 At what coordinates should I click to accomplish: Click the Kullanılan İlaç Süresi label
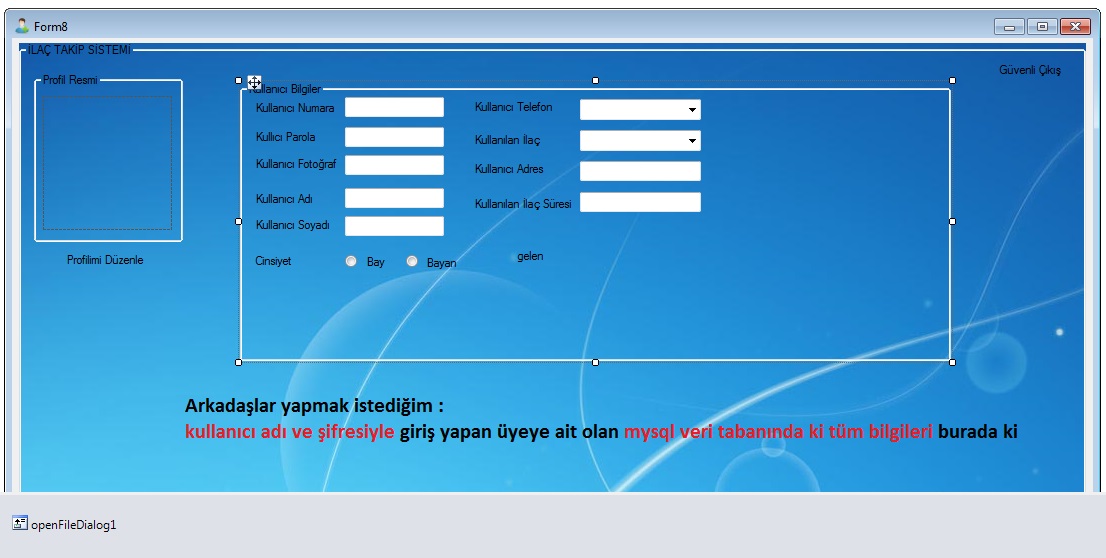pos(523,204)
